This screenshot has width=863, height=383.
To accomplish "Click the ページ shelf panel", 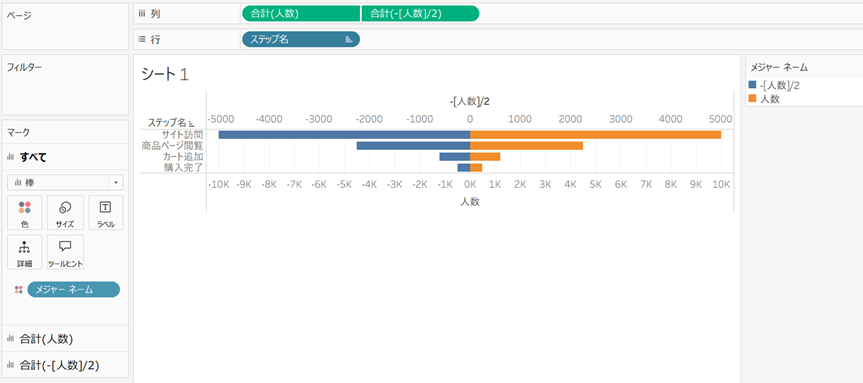I will tap(65, 26).
